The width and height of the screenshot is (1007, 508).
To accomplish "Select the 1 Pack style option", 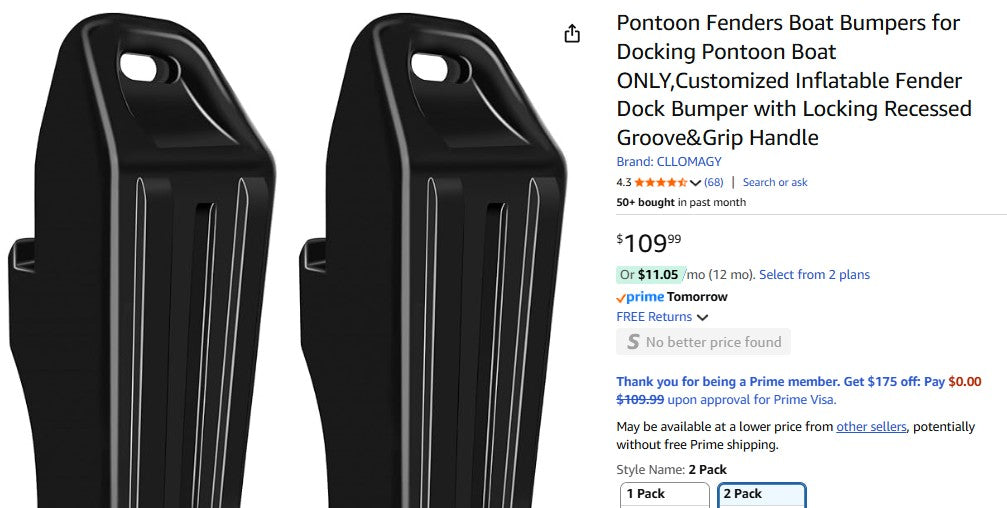I will 665,494.
